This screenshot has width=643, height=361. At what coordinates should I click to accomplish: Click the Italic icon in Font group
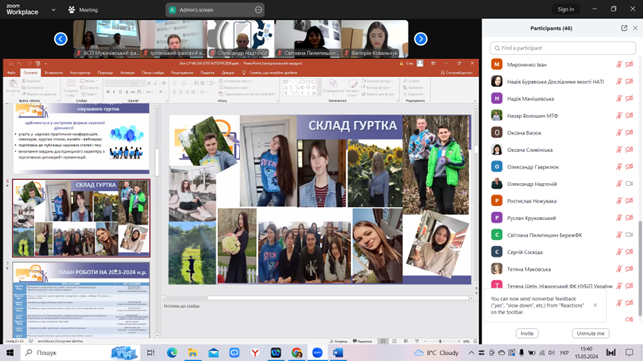point(114,92)
